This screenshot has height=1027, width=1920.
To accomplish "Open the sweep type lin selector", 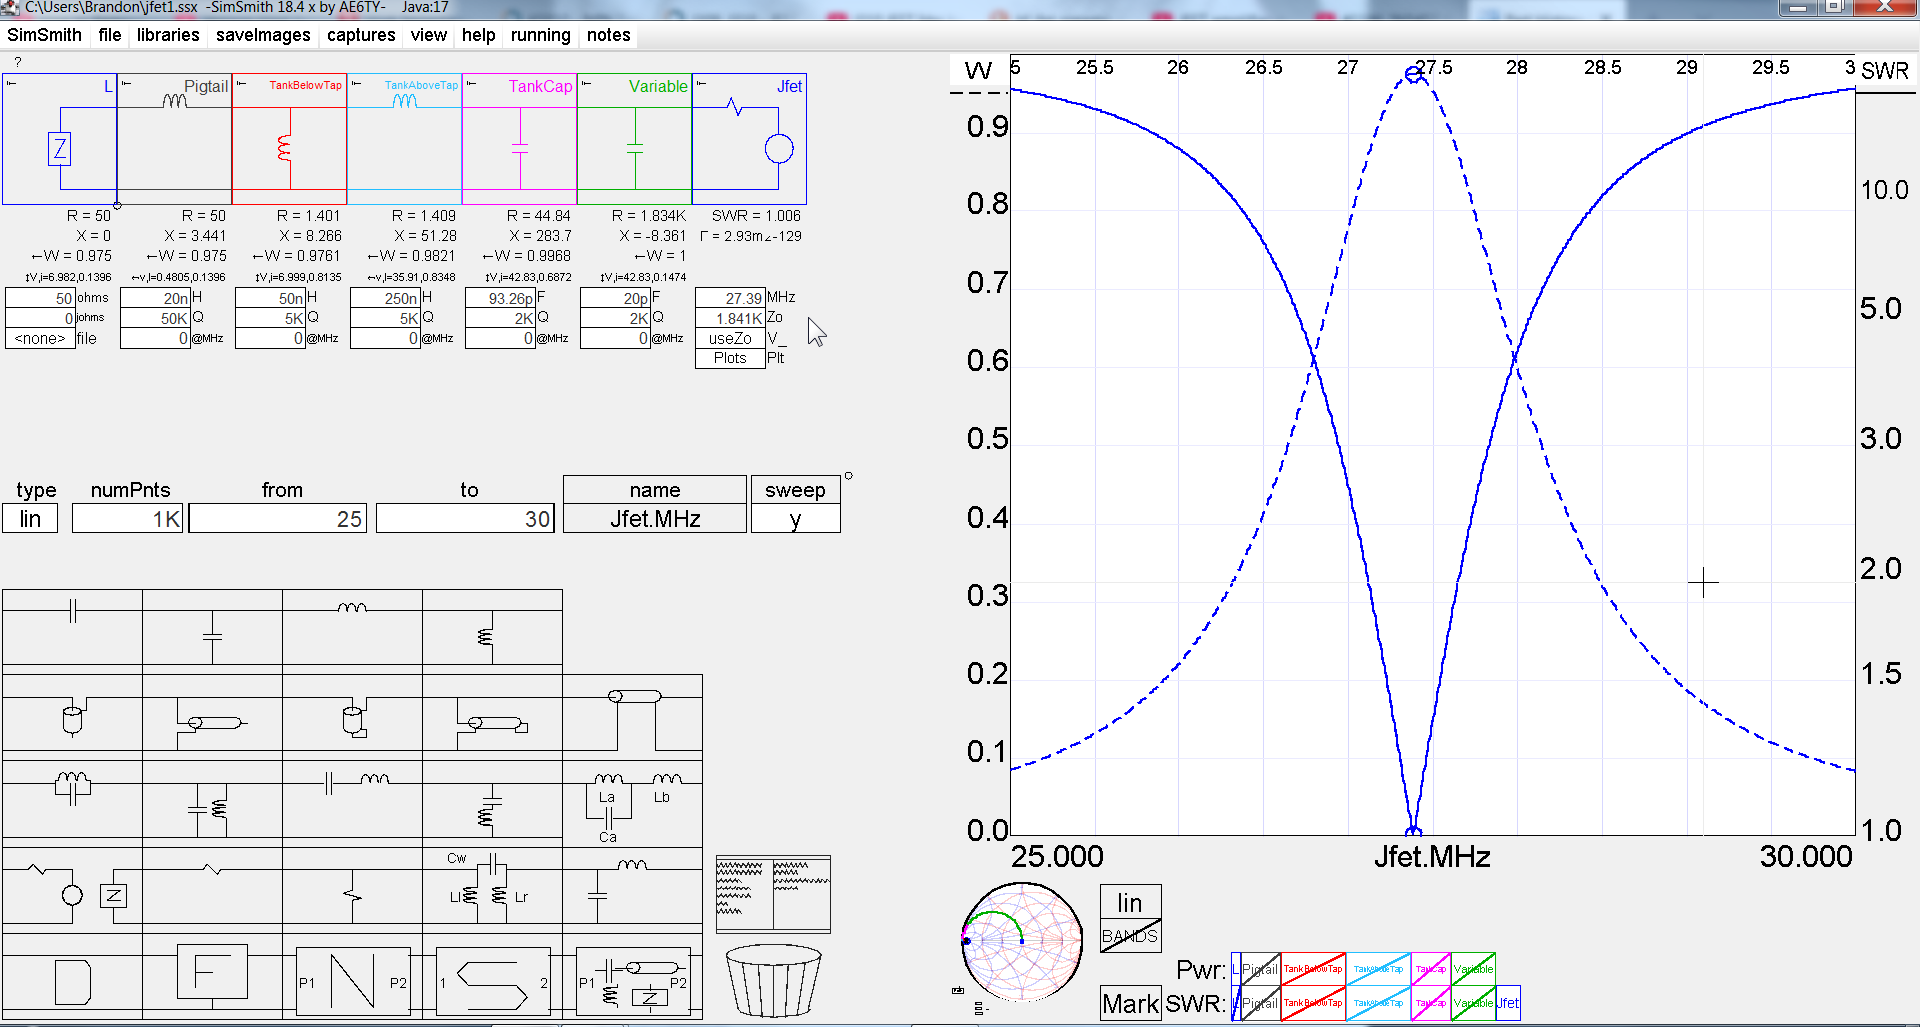I will click(30, 518).
